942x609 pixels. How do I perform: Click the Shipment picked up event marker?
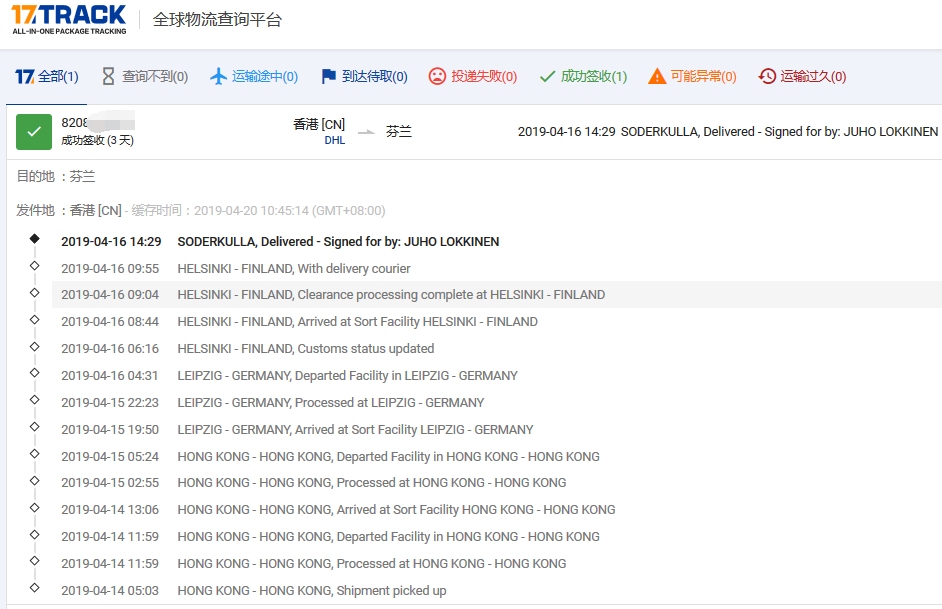[x=35, y=588]
